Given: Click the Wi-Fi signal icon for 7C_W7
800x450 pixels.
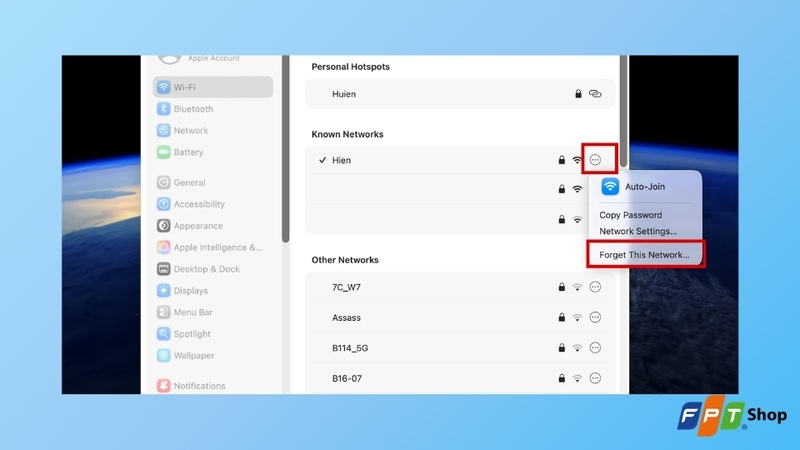Looking at the screenshot, I should (577, 287).
